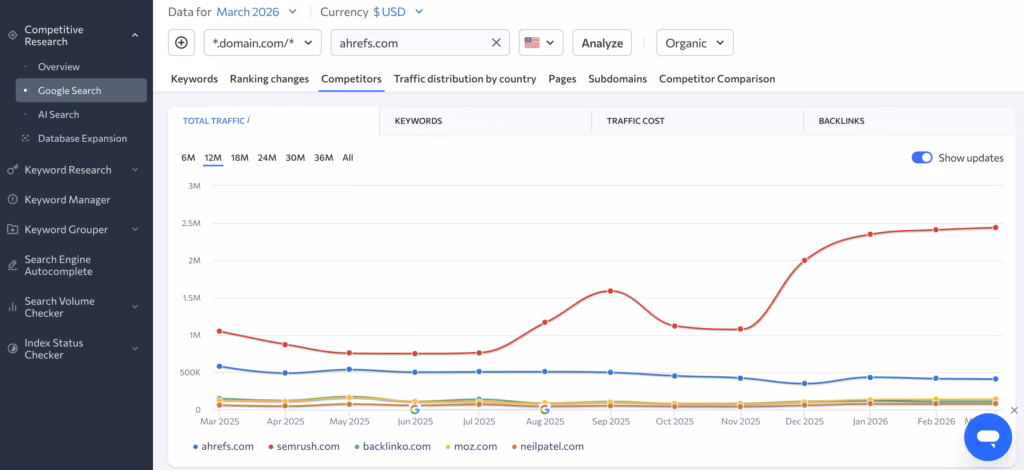This screenshot has height=470, width=1024.
Task: Set chart range to 24M
Action: (266, 157)
